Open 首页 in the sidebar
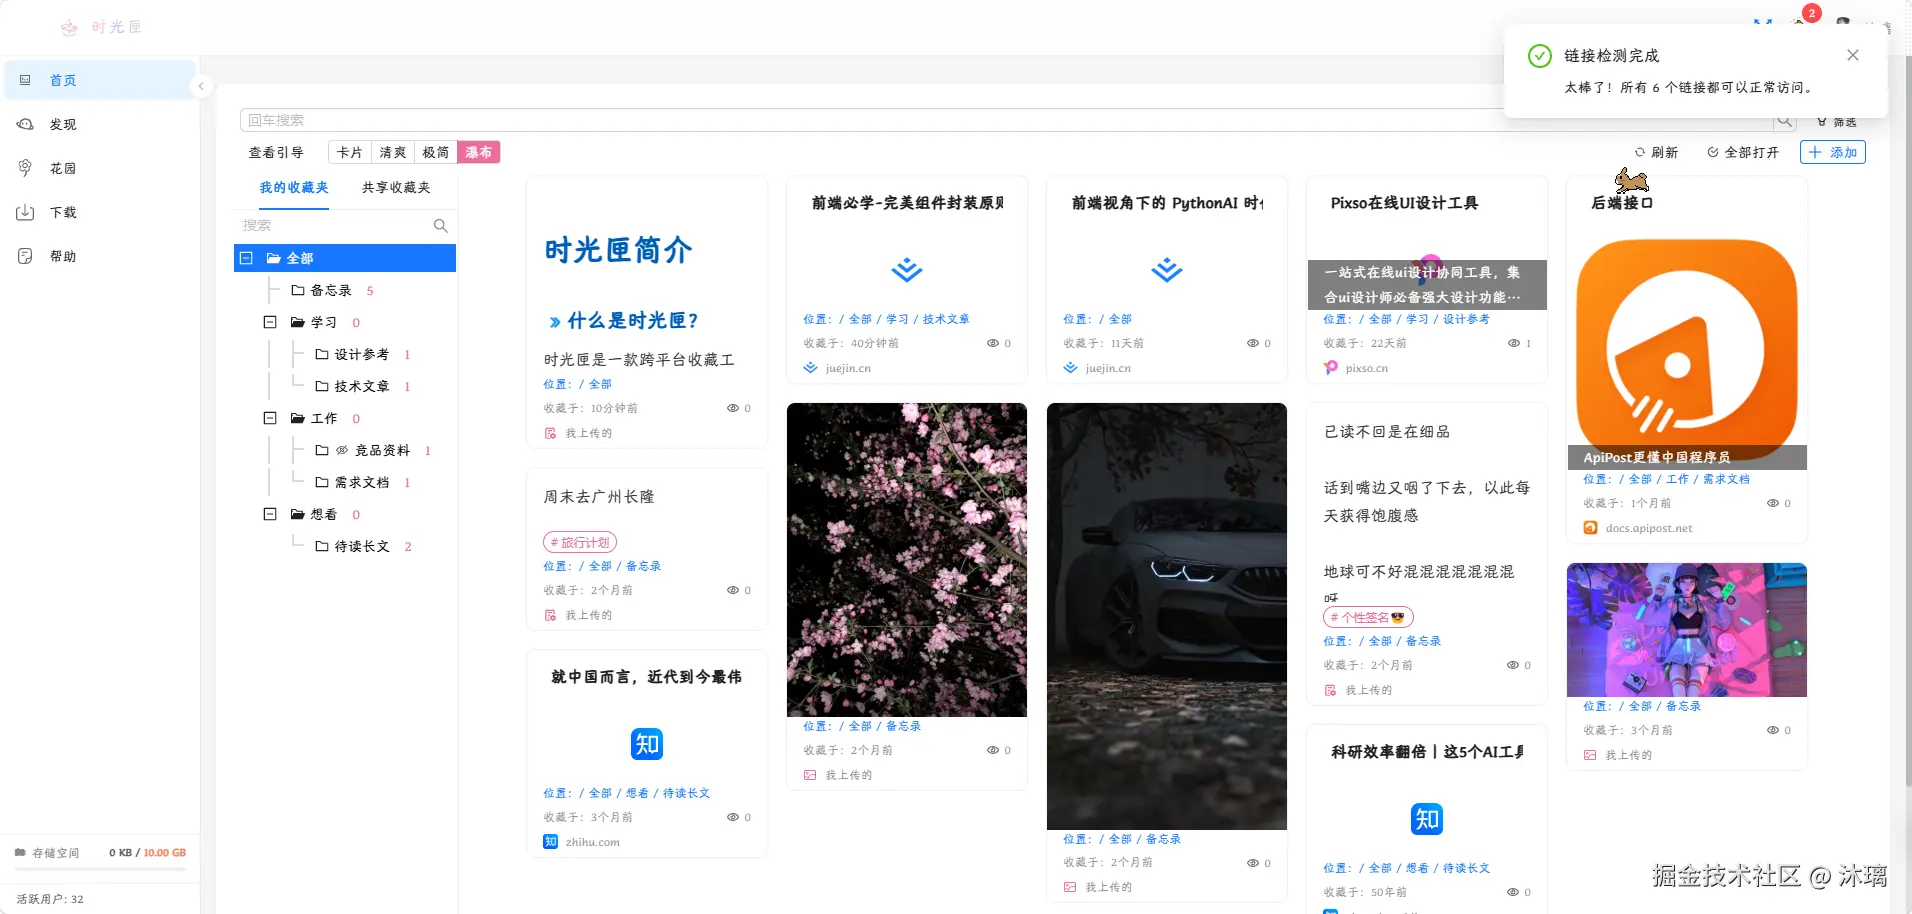Image resolution: width=1912 pixels, height=914 pixels. tap(100, 80)
